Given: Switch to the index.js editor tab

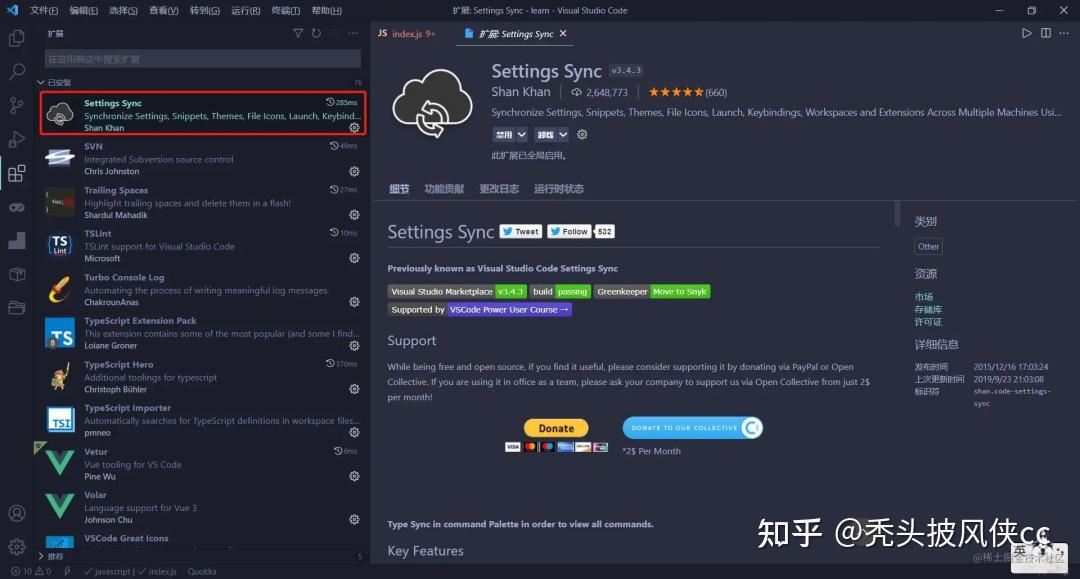Looking at the screenshot, I should (406, 34).
